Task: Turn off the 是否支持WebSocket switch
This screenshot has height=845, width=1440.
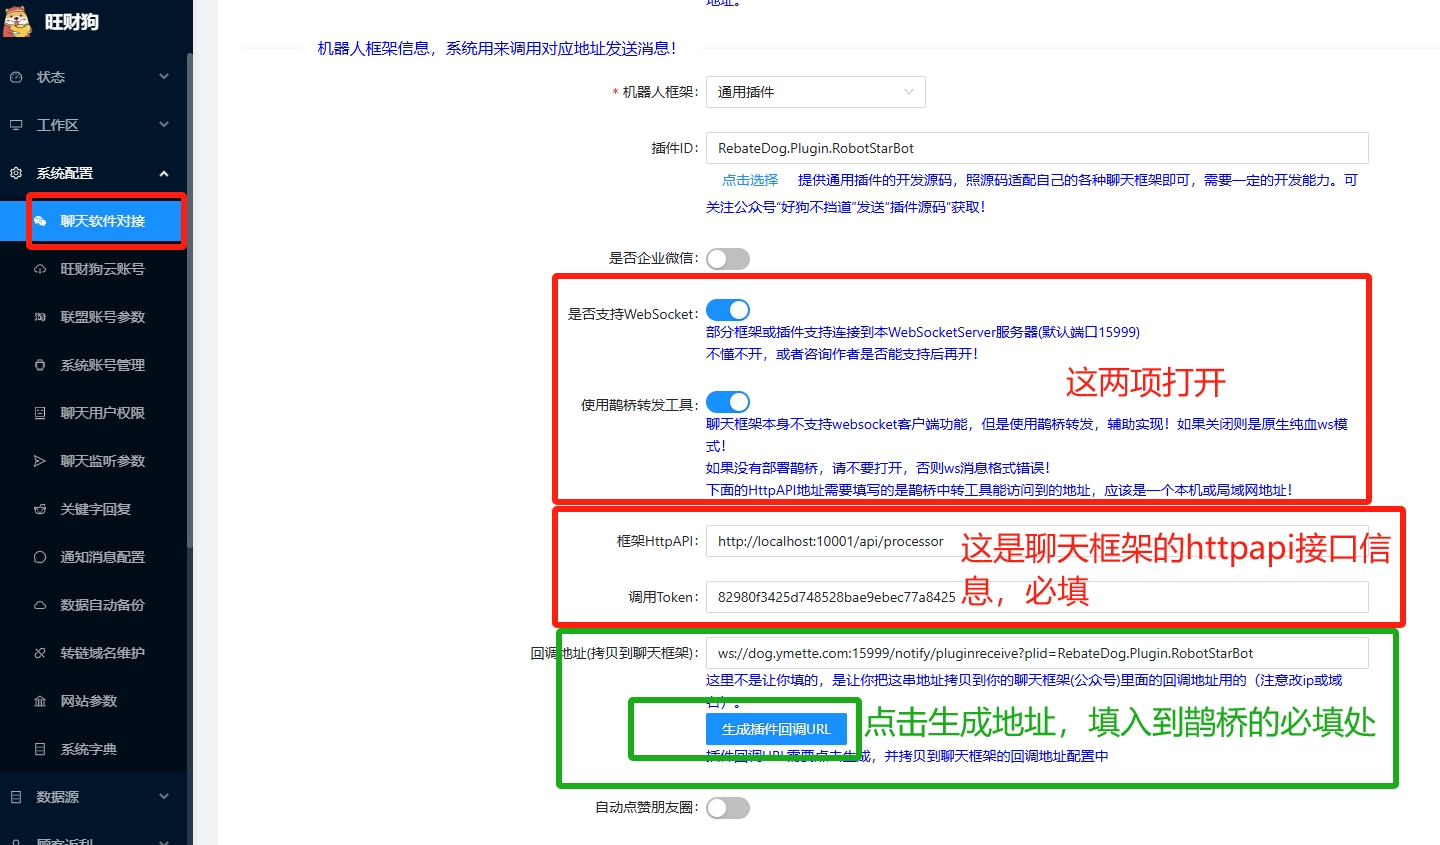Action: click(727, 310)
